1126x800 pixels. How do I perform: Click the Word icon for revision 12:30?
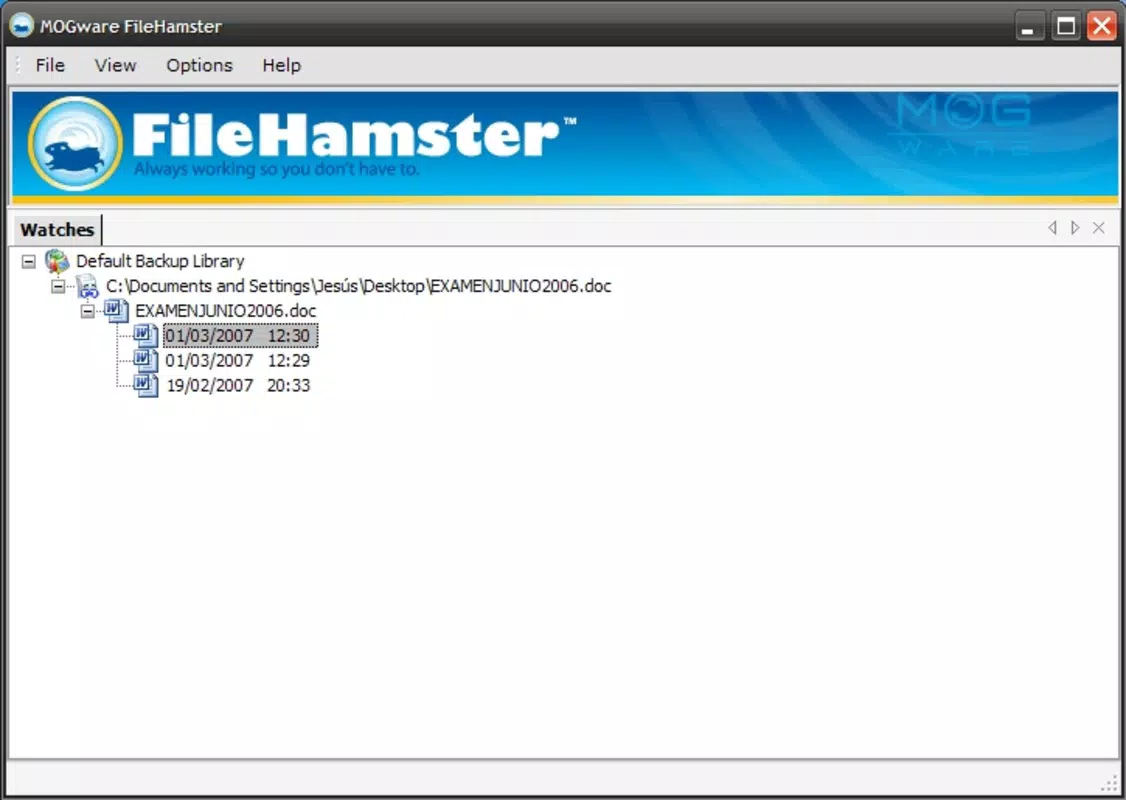tap(146, 335)
